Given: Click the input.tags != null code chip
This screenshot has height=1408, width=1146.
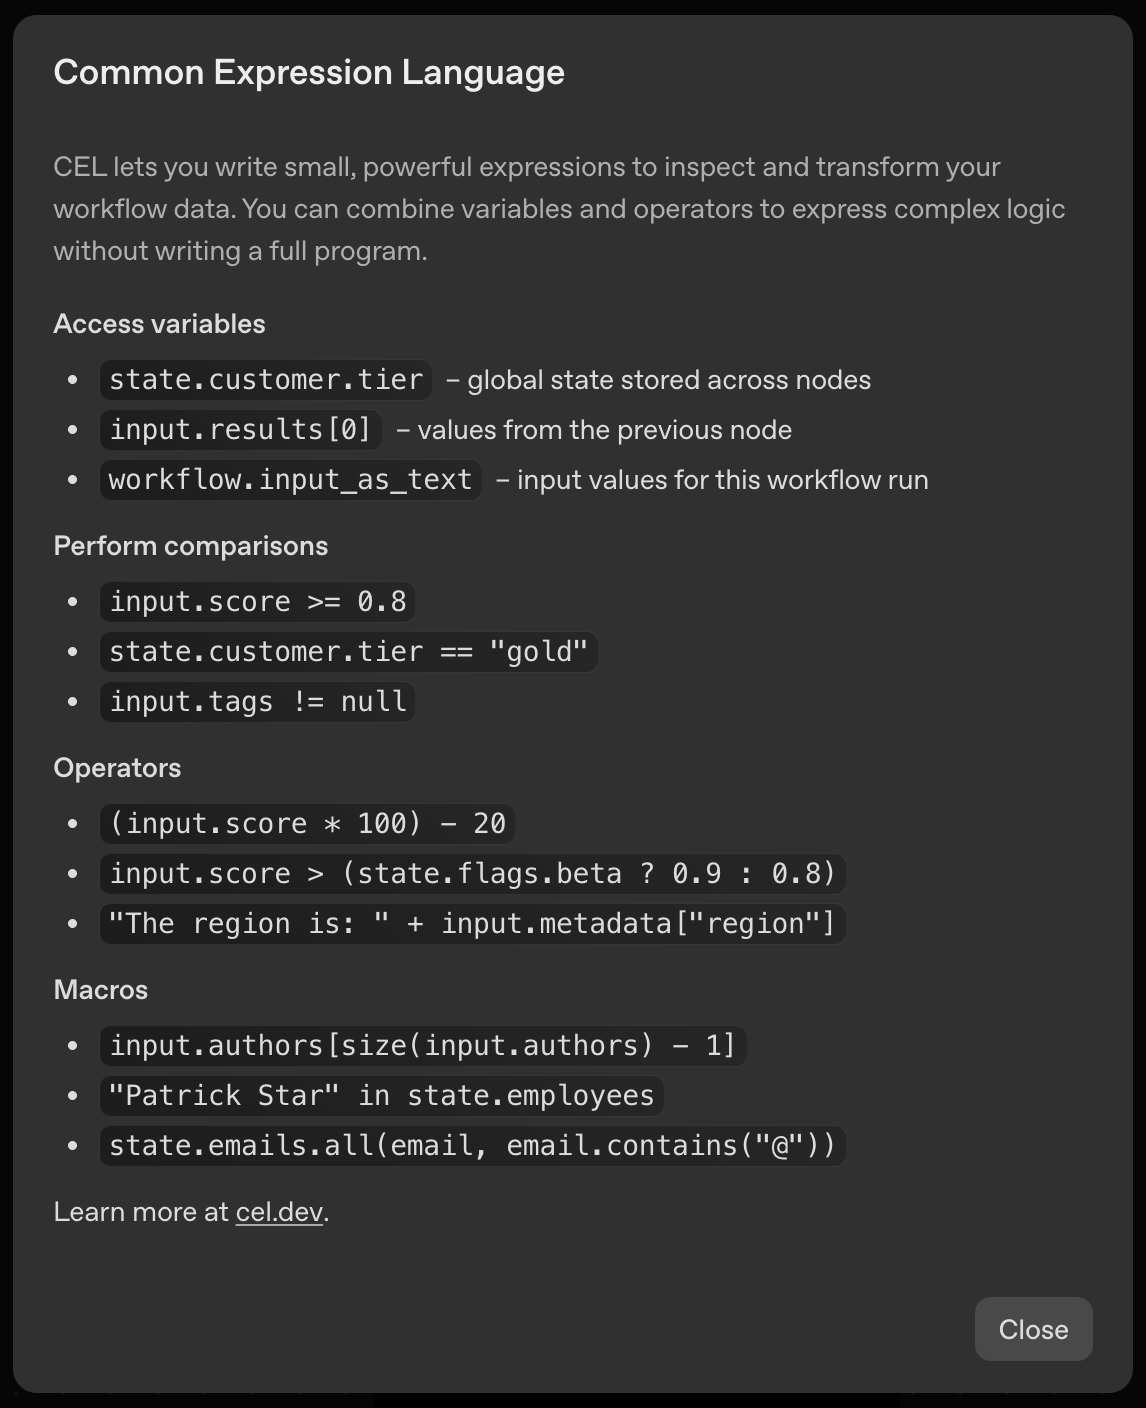Looking at the screenshot, I should click(257, 701).
